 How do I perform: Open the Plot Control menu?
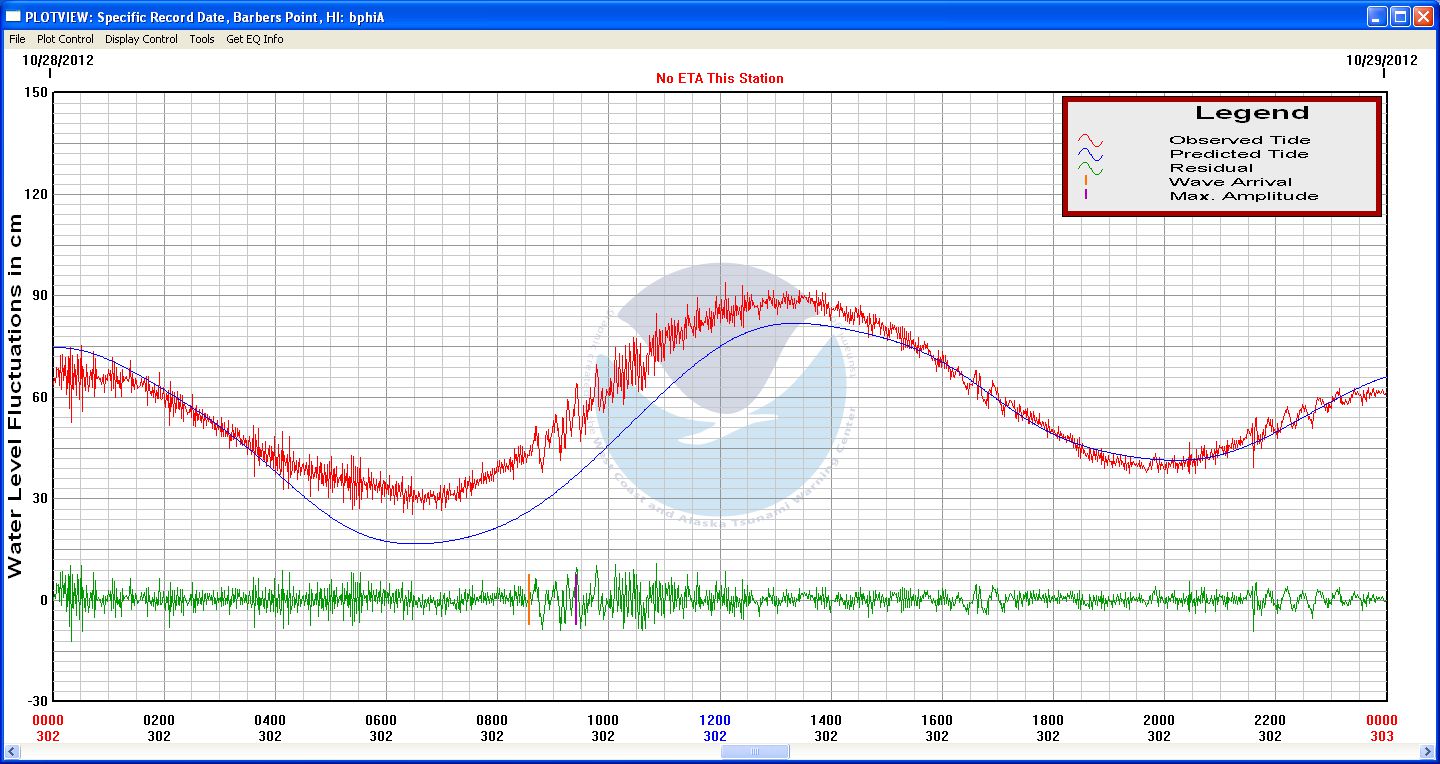tap(65, 39)
